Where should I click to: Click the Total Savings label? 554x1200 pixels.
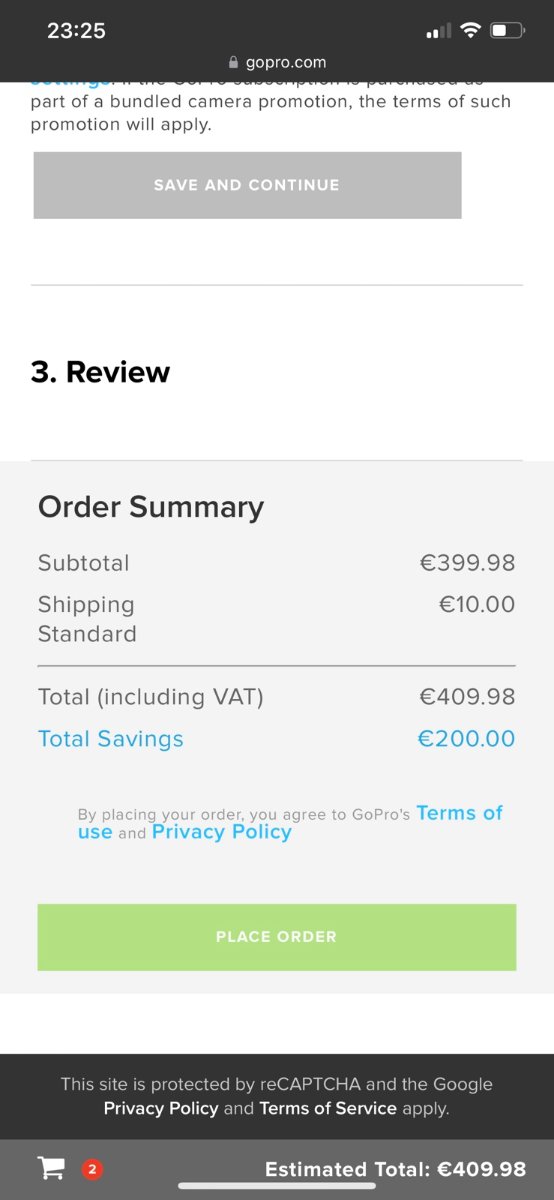click(111, 739)
